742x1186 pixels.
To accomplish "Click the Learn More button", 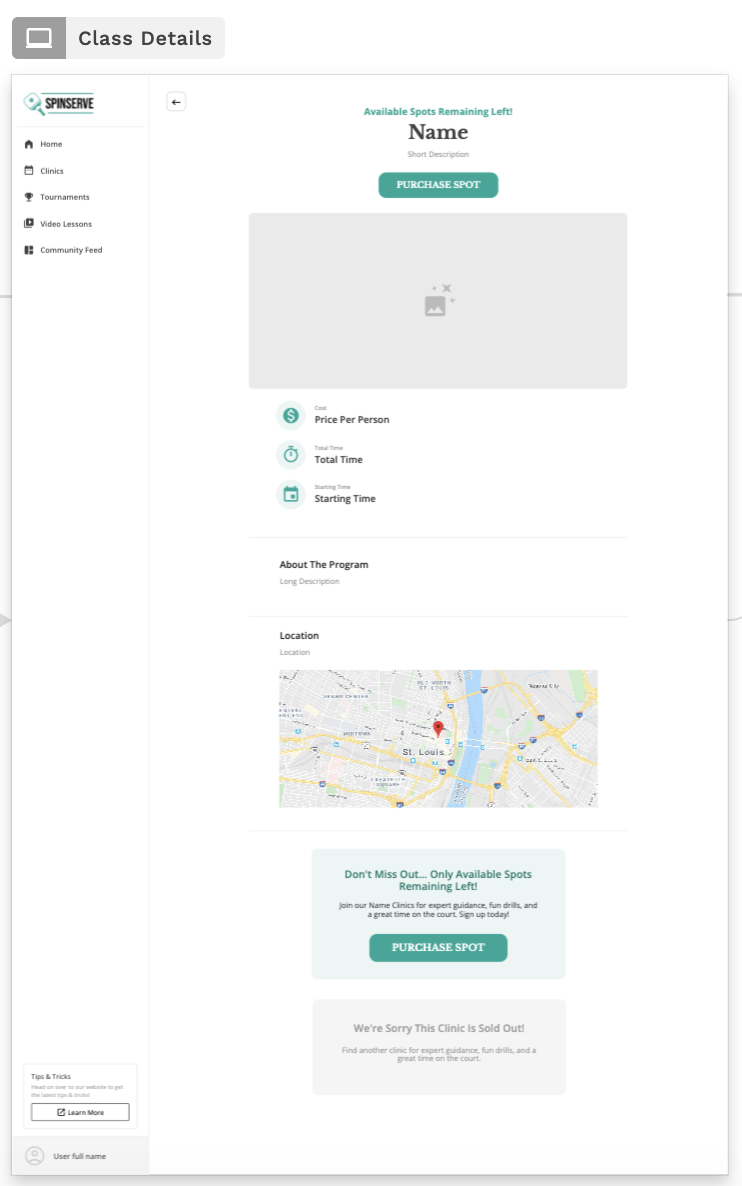I will tap(80, 1112).
